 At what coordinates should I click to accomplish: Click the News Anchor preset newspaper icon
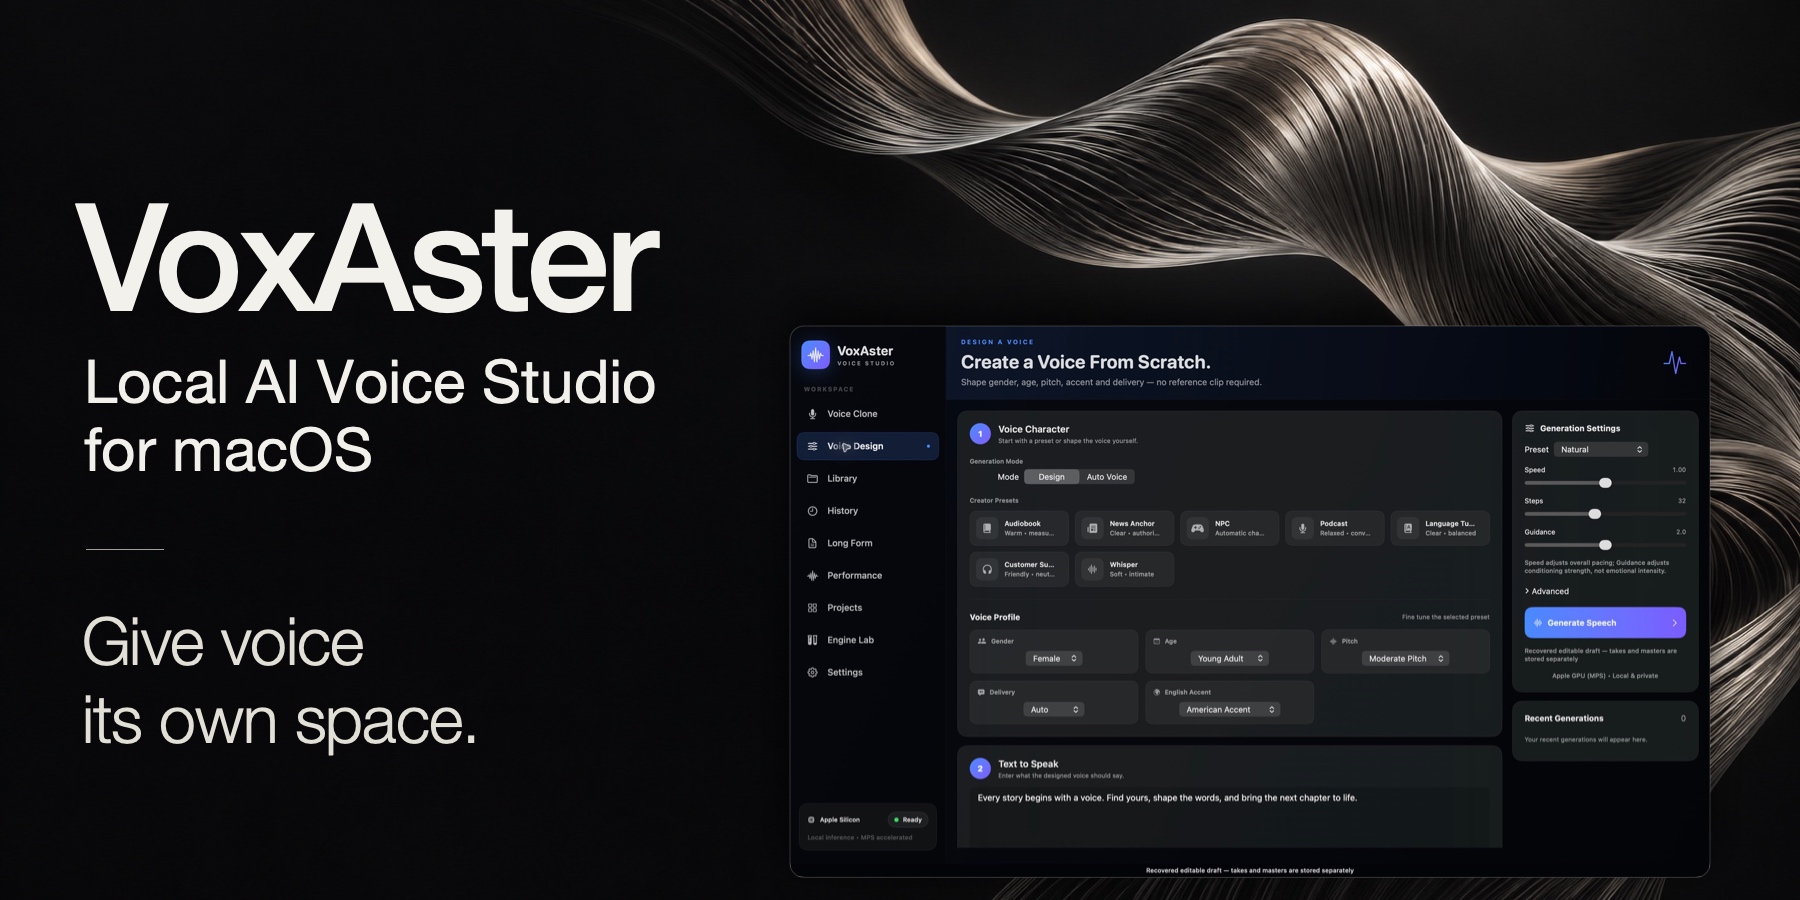click(1092, 528)
